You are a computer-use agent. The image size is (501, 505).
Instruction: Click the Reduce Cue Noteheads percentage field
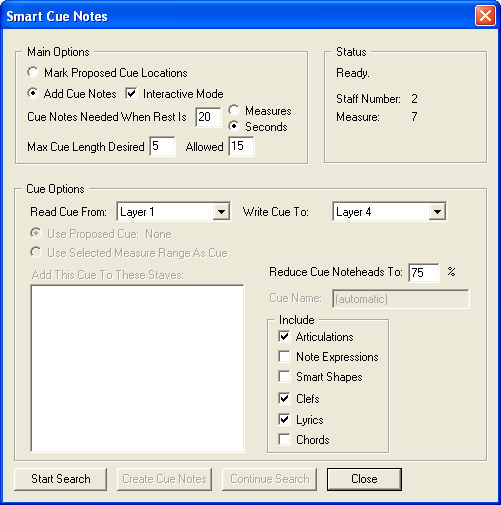point(424,273)
